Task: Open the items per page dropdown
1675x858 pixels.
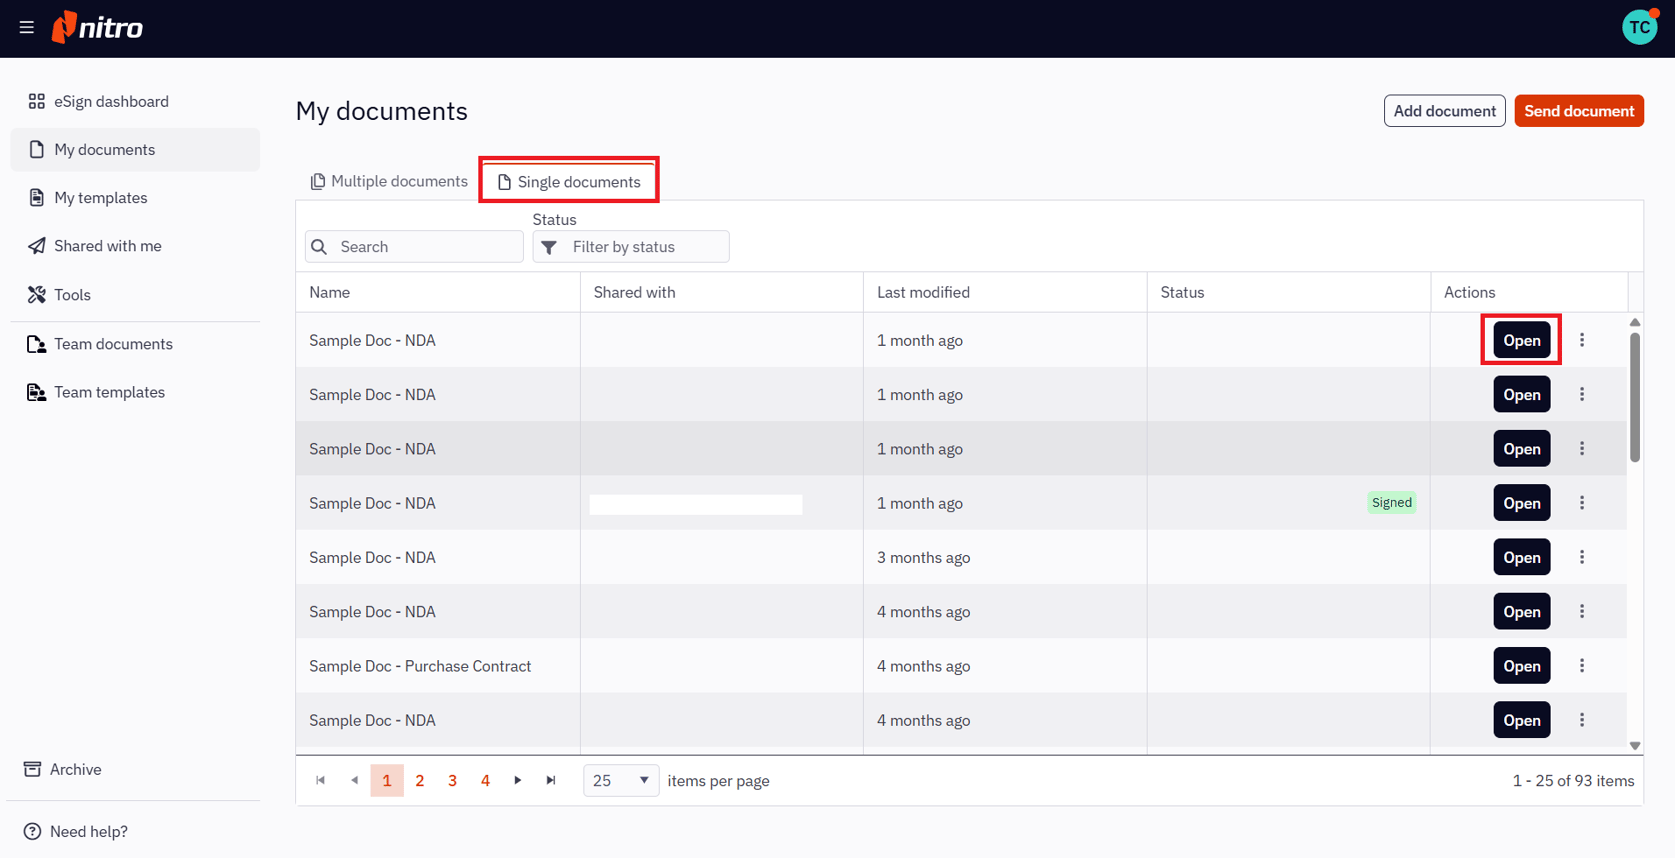Action: [621, 781]
